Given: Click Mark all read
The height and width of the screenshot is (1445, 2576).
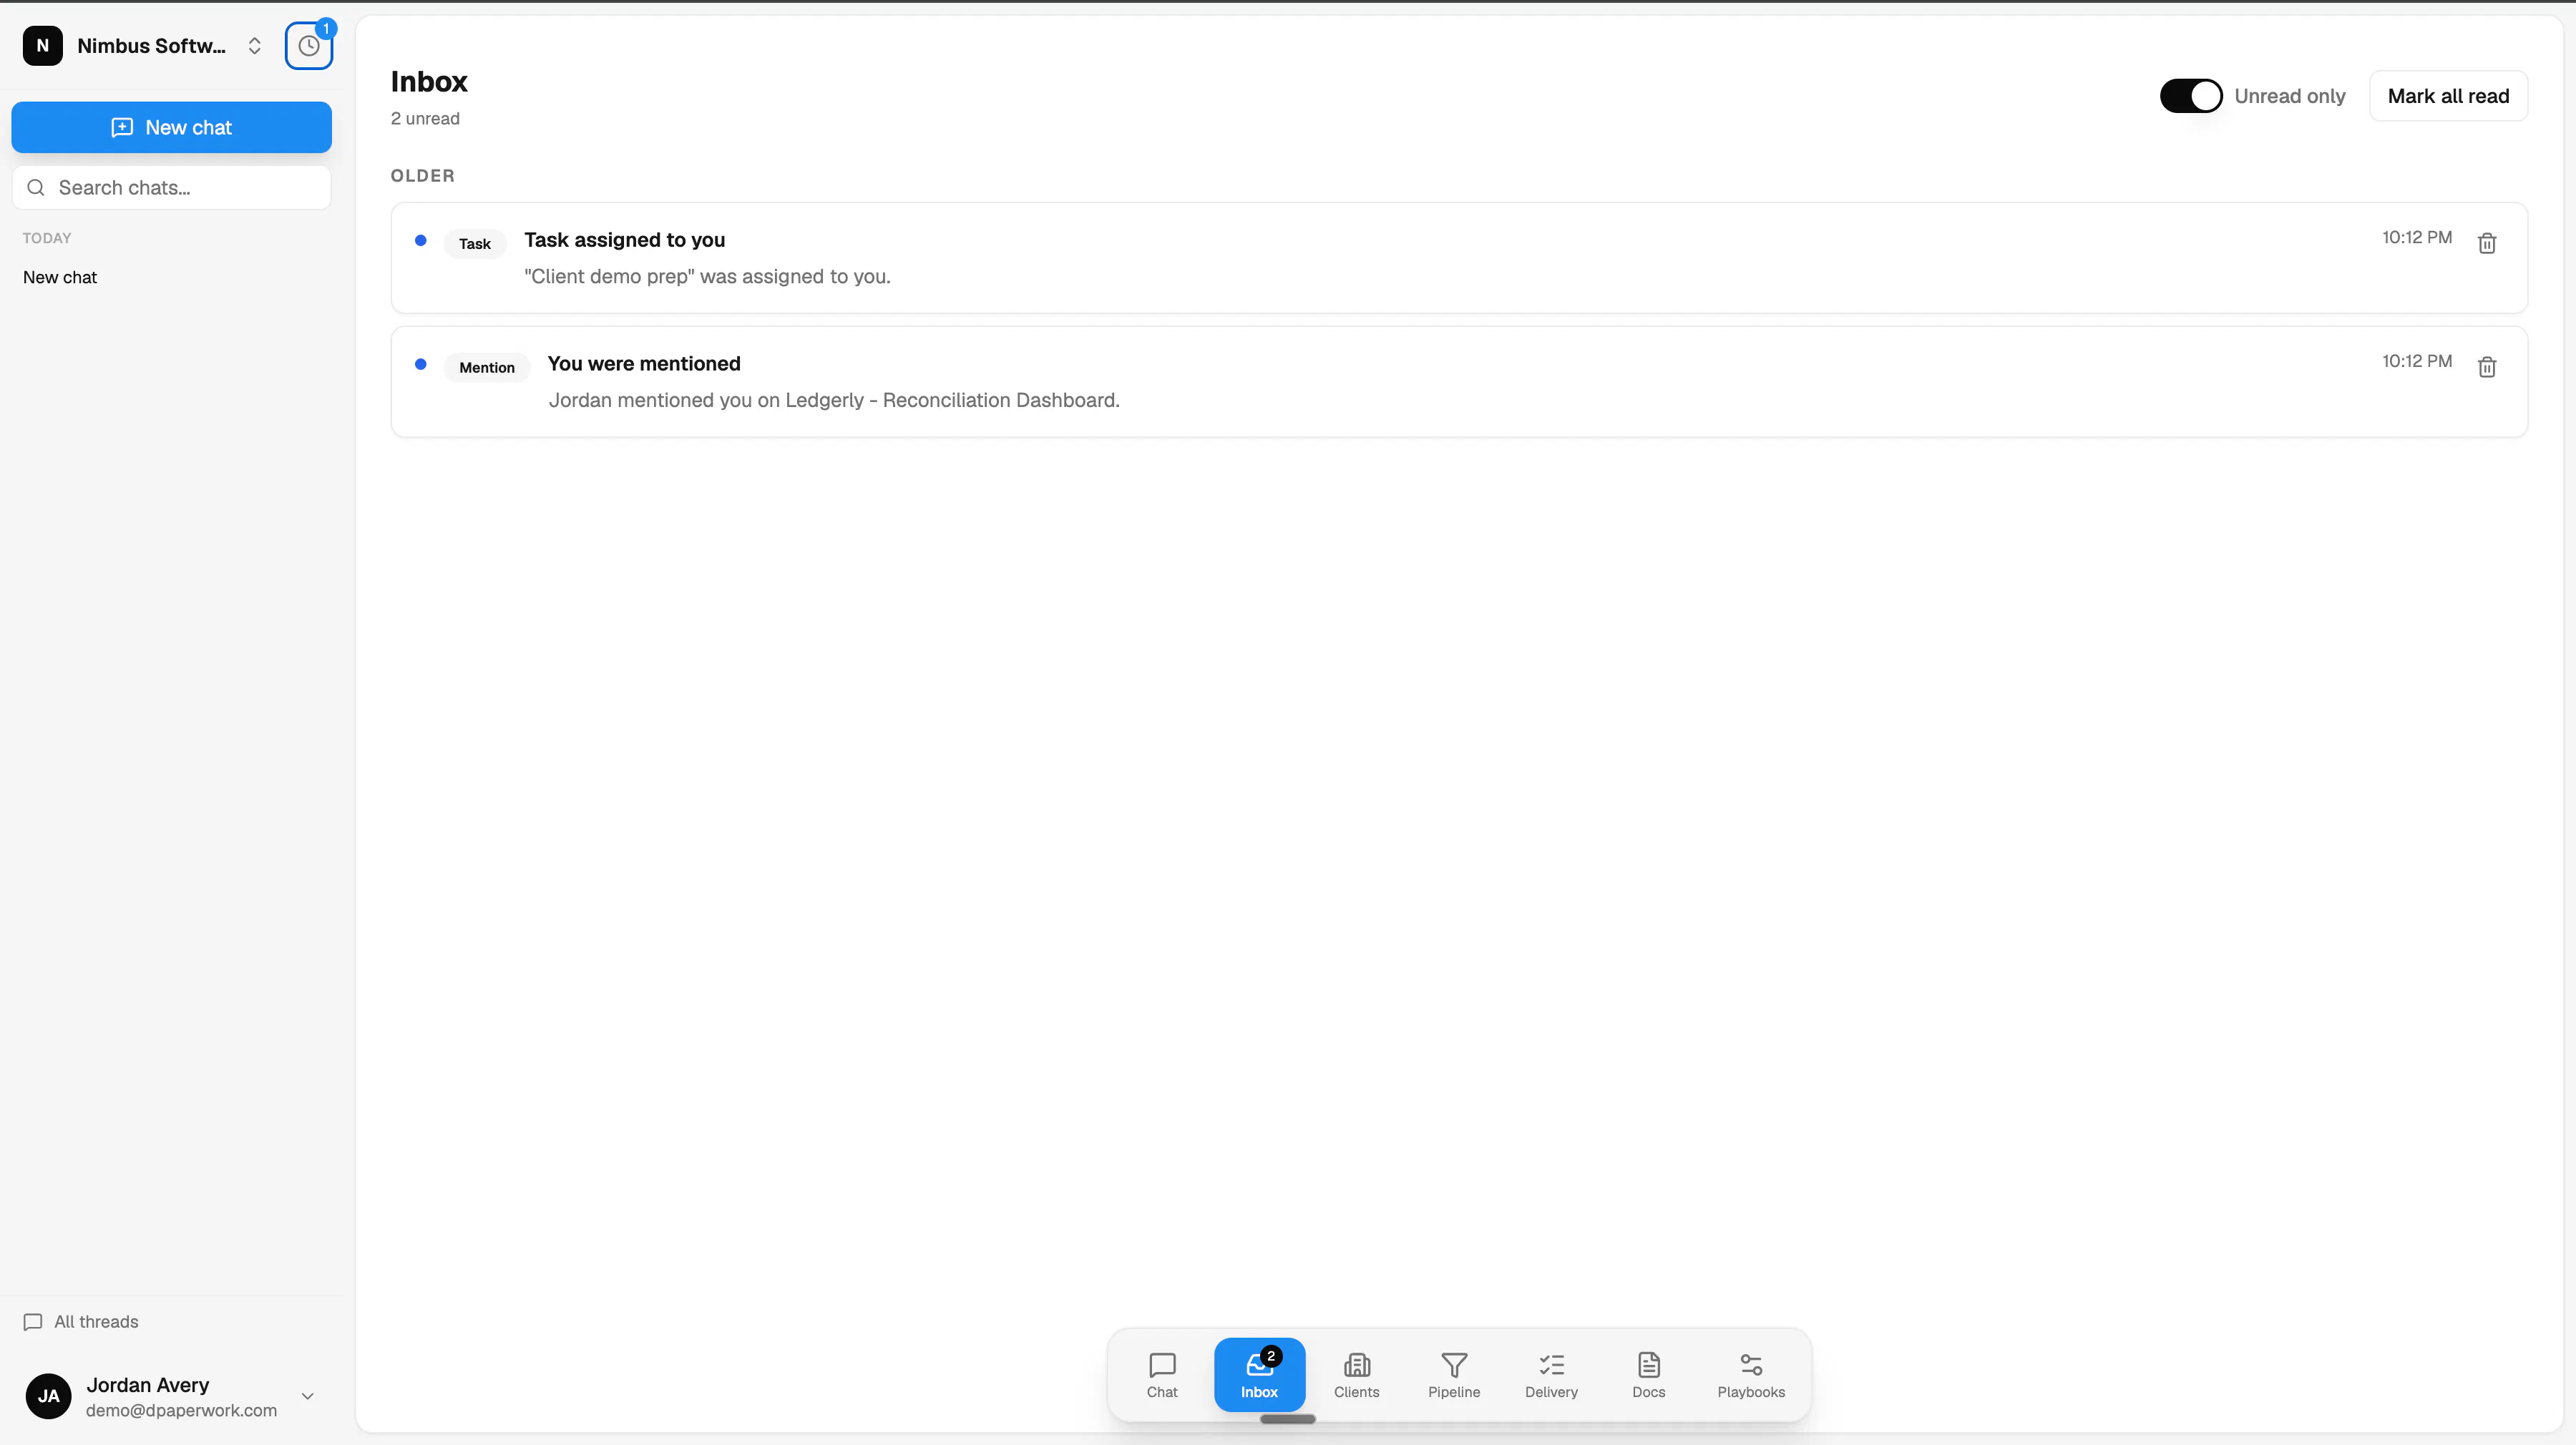Looking at the screenshot, I should click(2448, 96).
